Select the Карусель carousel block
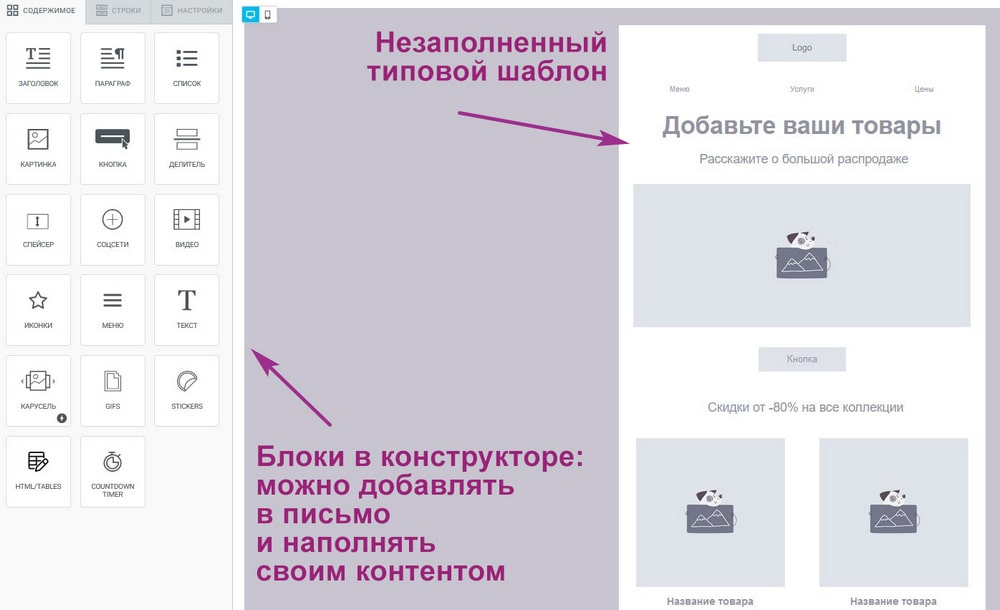This screenshot has height=610, width=1000. pos(38,391)
